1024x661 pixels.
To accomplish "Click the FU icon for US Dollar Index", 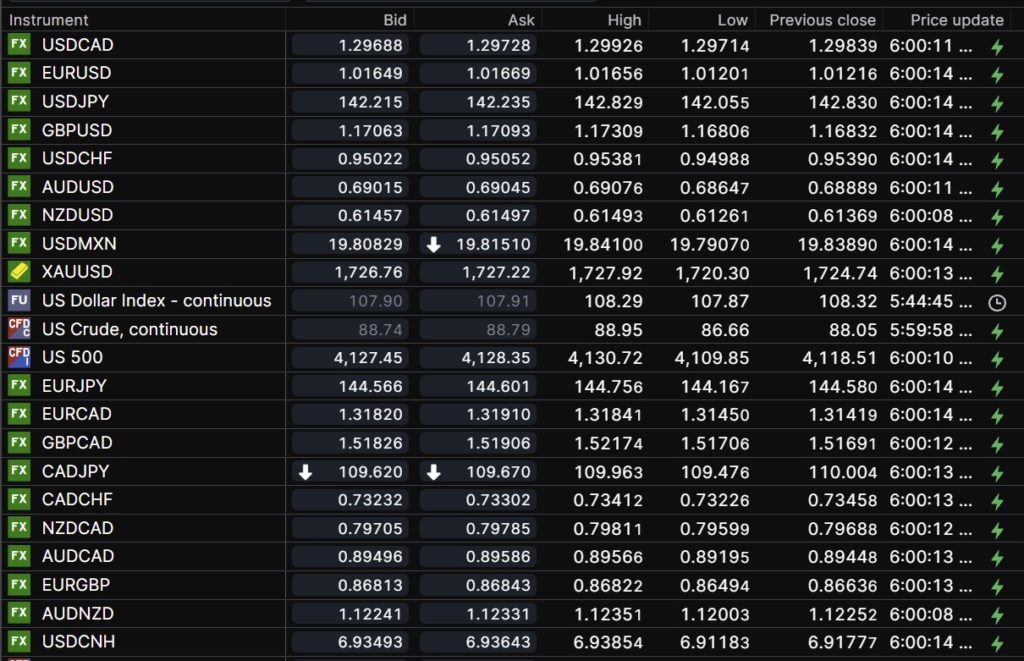I will [19, 301].
